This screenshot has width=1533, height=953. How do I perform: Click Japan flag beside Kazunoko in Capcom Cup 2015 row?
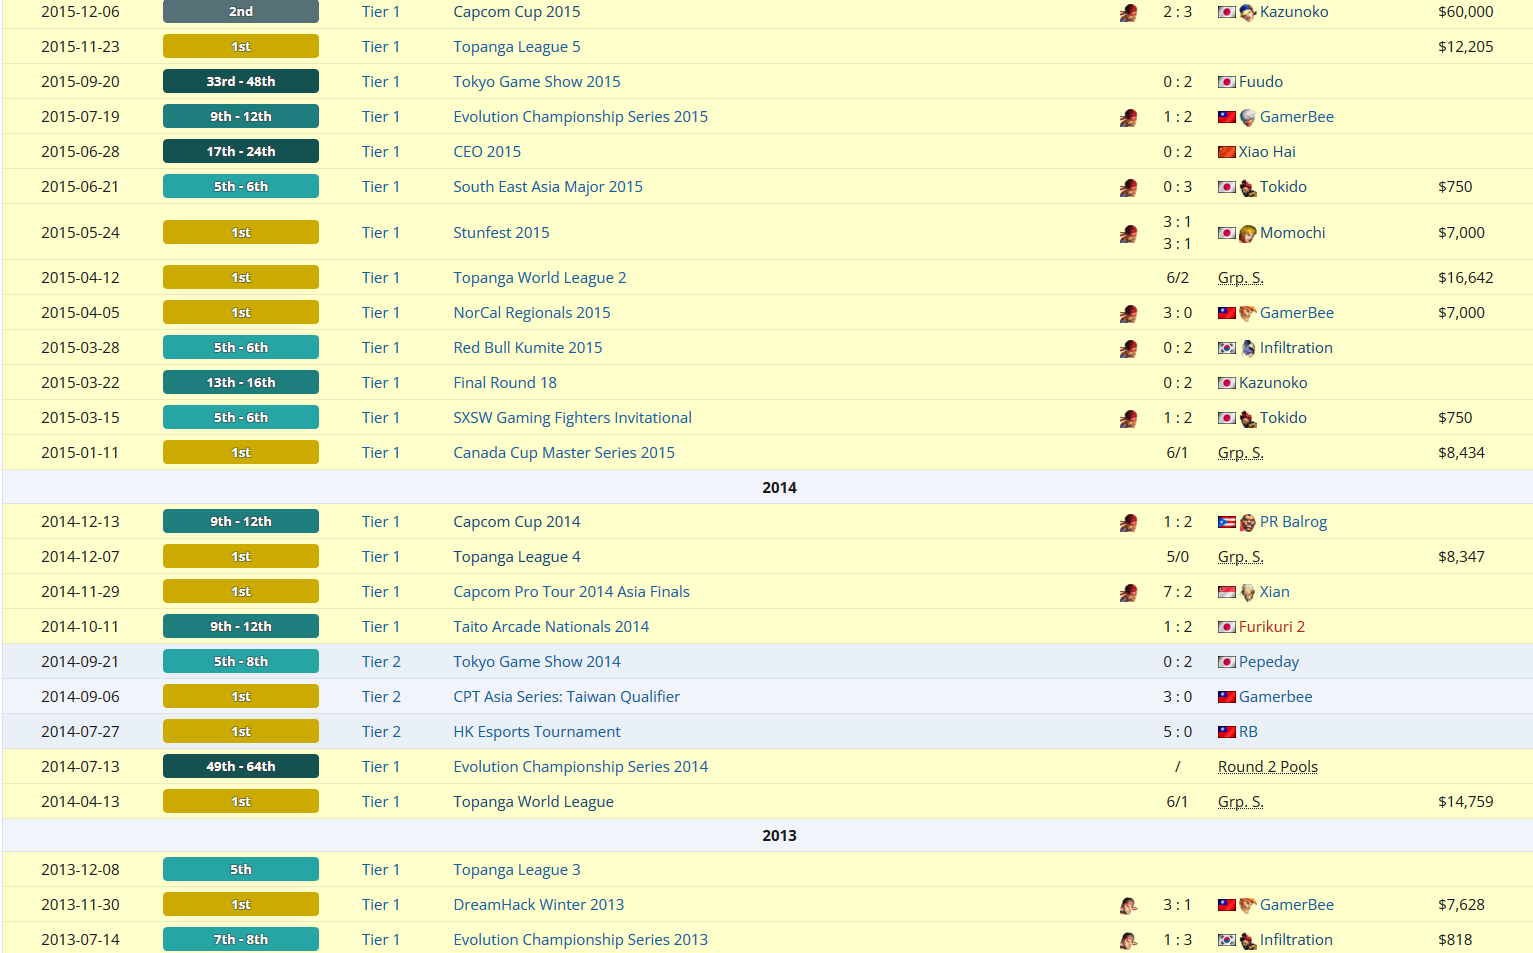[x=1226, y=12]
